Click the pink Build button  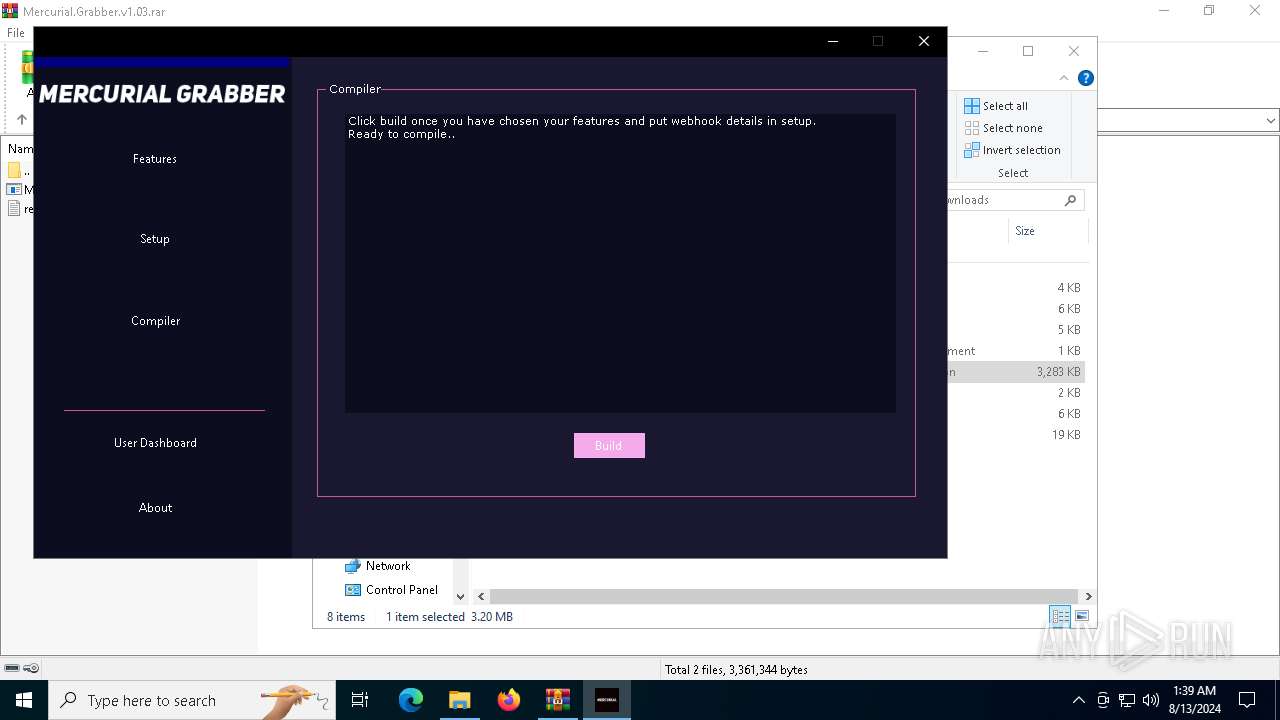click(609, 446)
